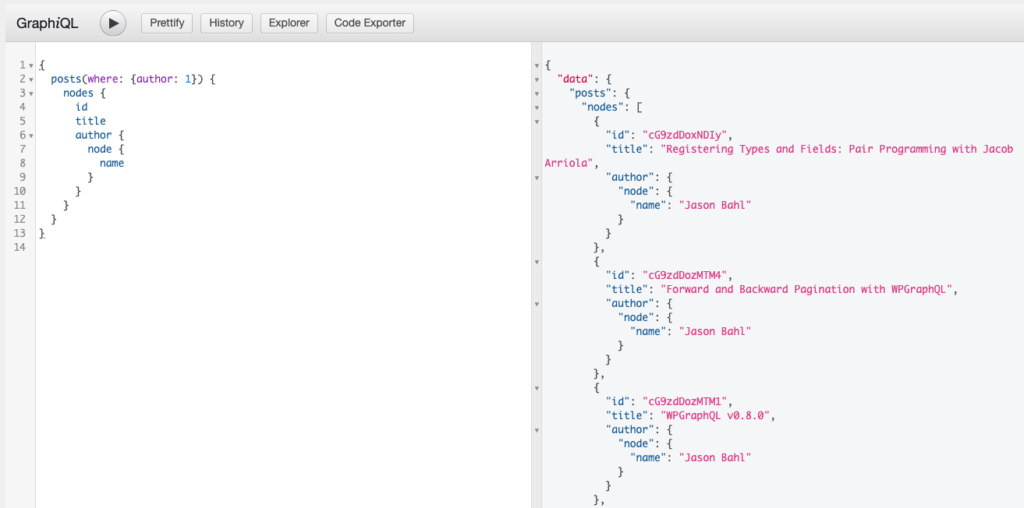Toggle the Explorer panel
Screen dimensions: 1024x508
(x=289, y=23)
